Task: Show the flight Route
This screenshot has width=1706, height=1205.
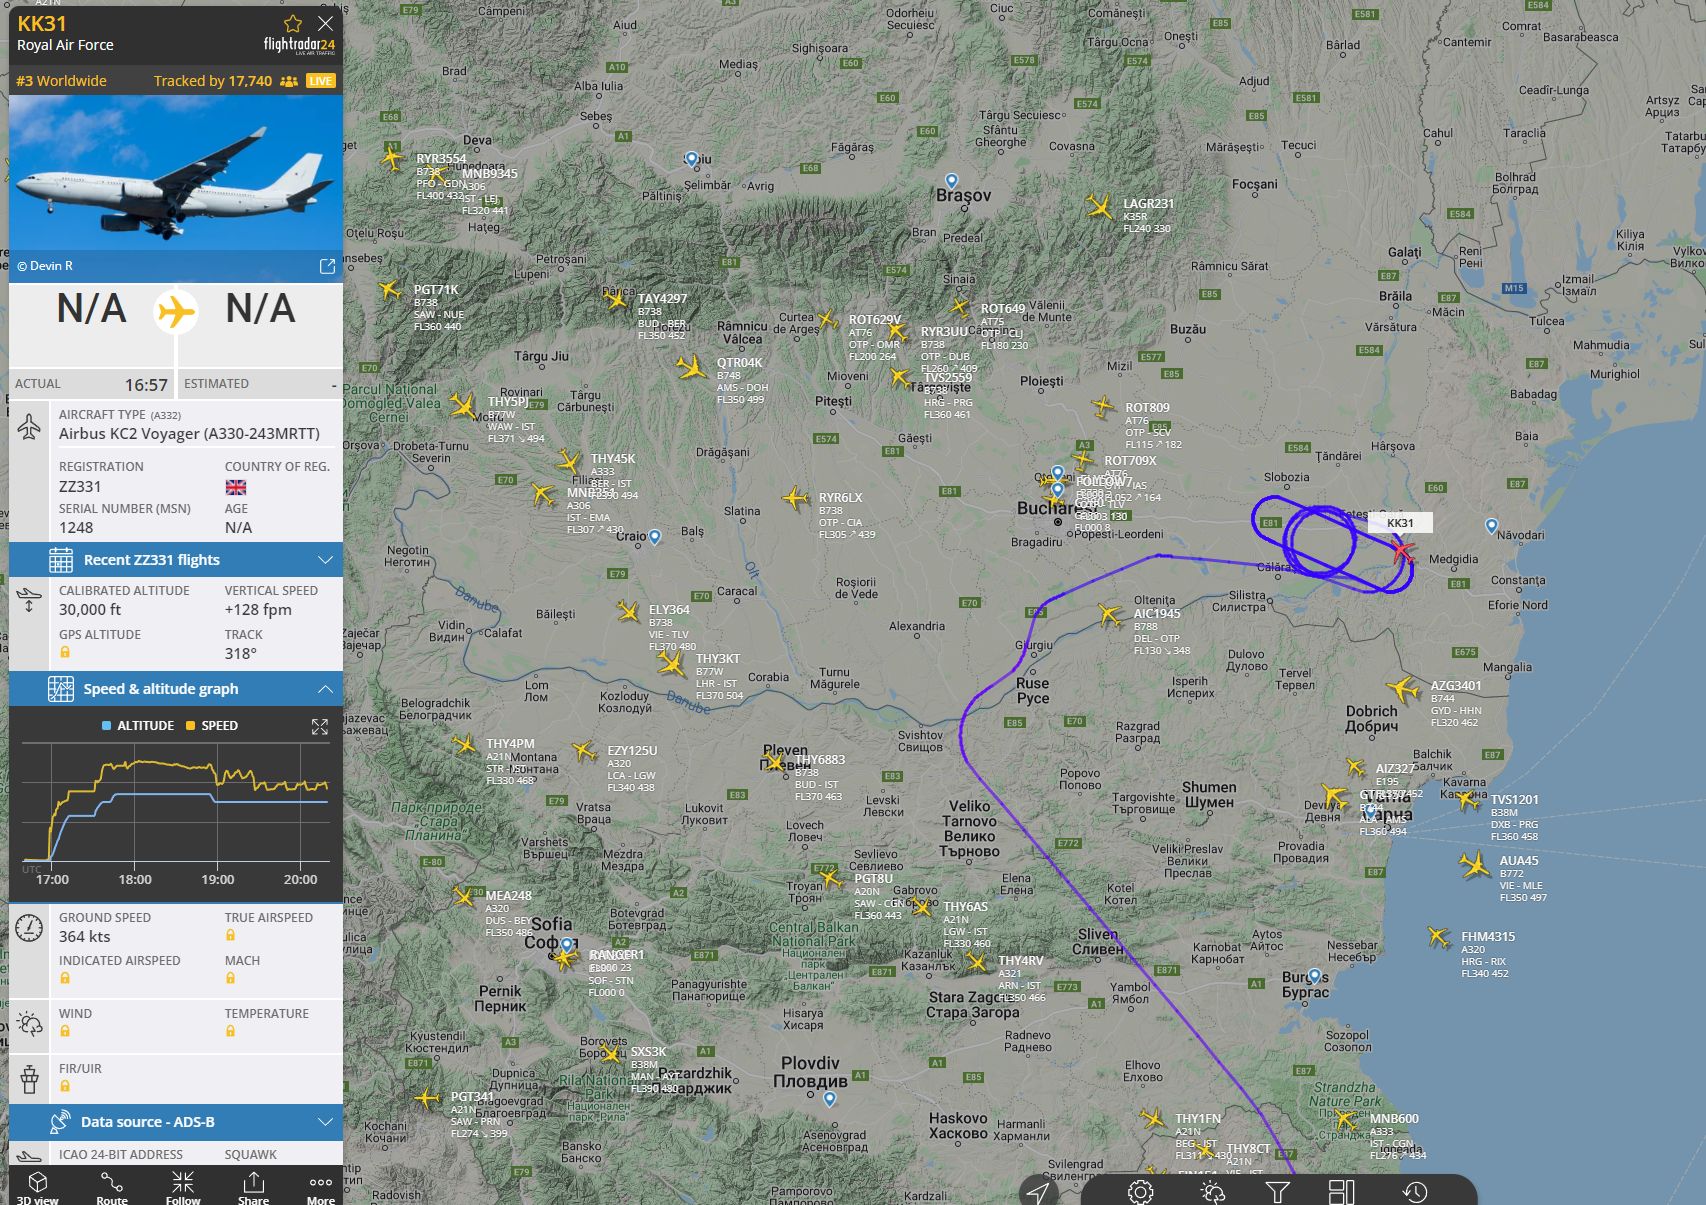Action: coord(112,1188)
